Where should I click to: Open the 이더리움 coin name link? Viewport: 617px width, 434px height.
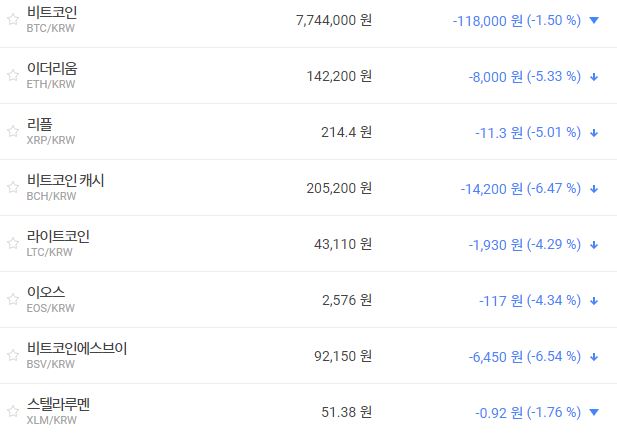click(52, 69)
